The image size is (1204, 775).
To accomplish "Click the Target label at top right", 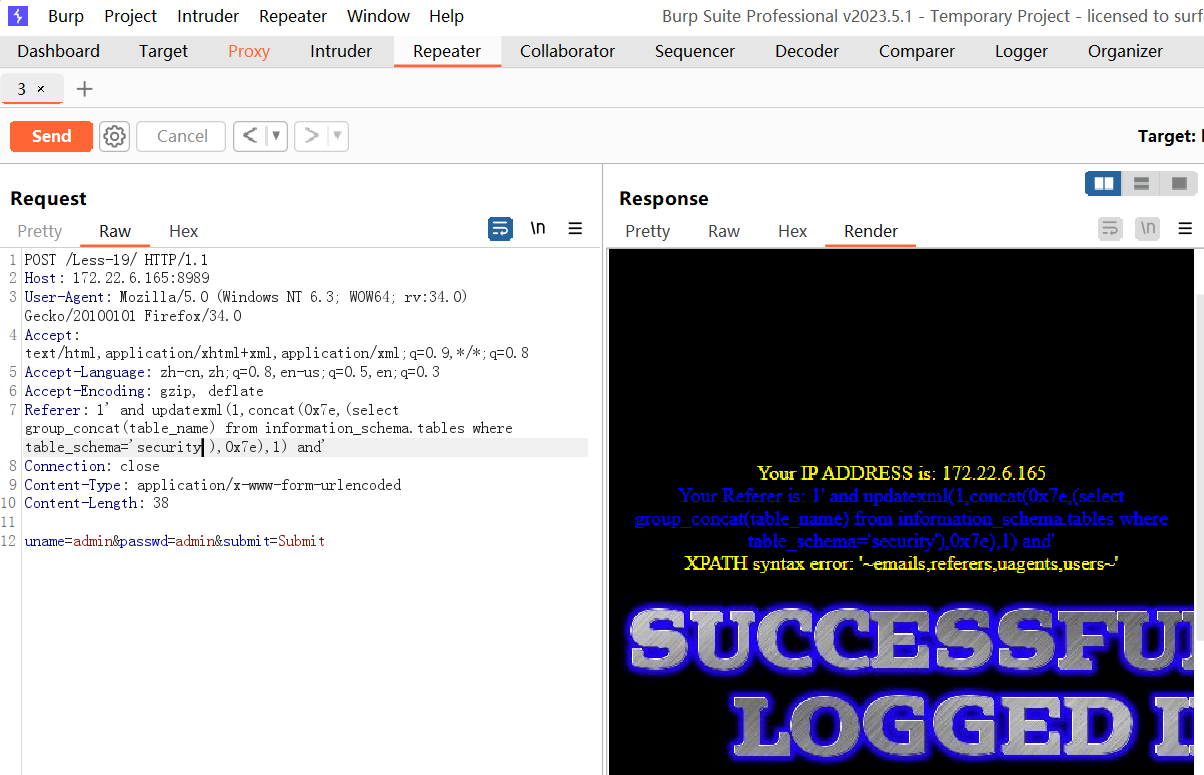I will 1166,136.
